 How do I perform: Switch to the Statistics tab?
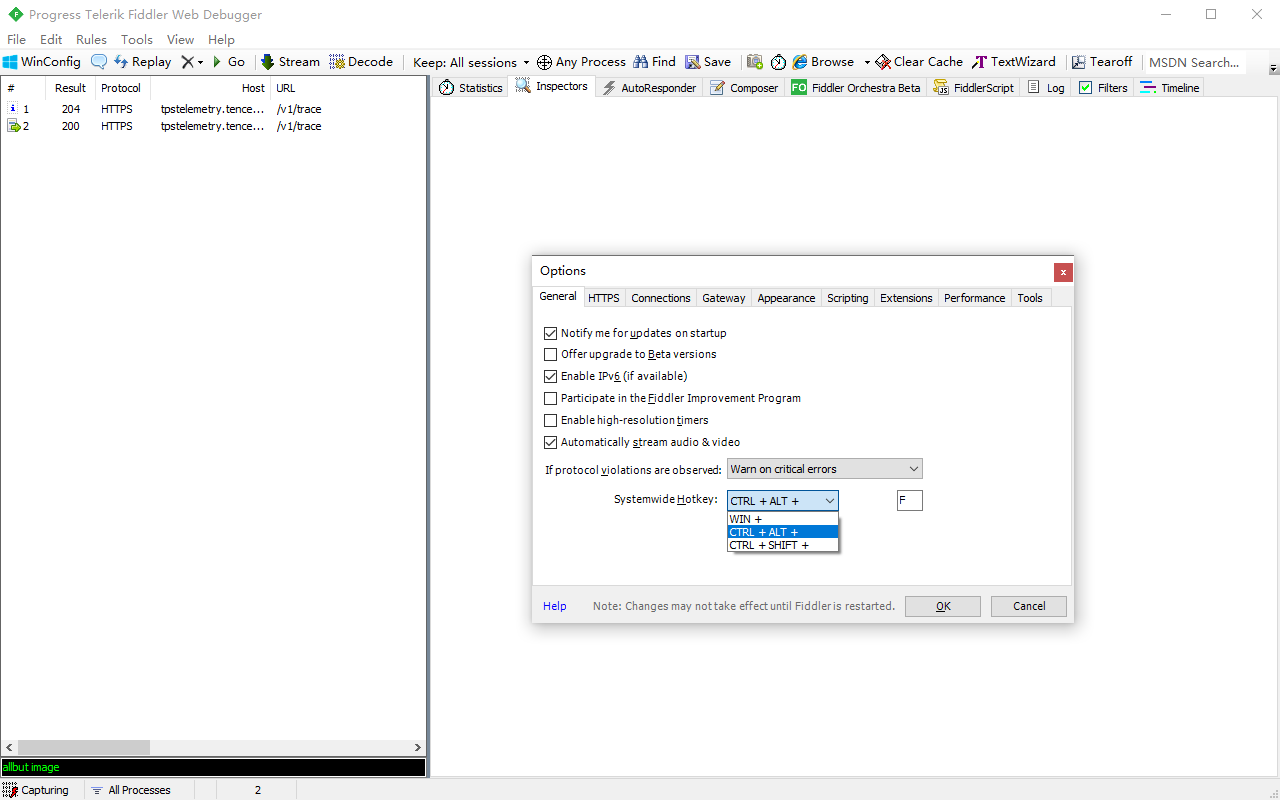click(x=470, y=88)
